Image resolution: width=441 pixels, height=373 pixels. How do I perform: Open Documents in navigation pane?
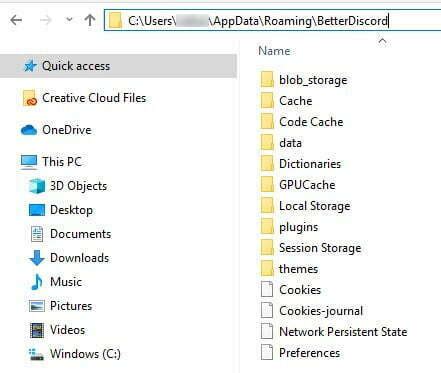click(81, 234)
